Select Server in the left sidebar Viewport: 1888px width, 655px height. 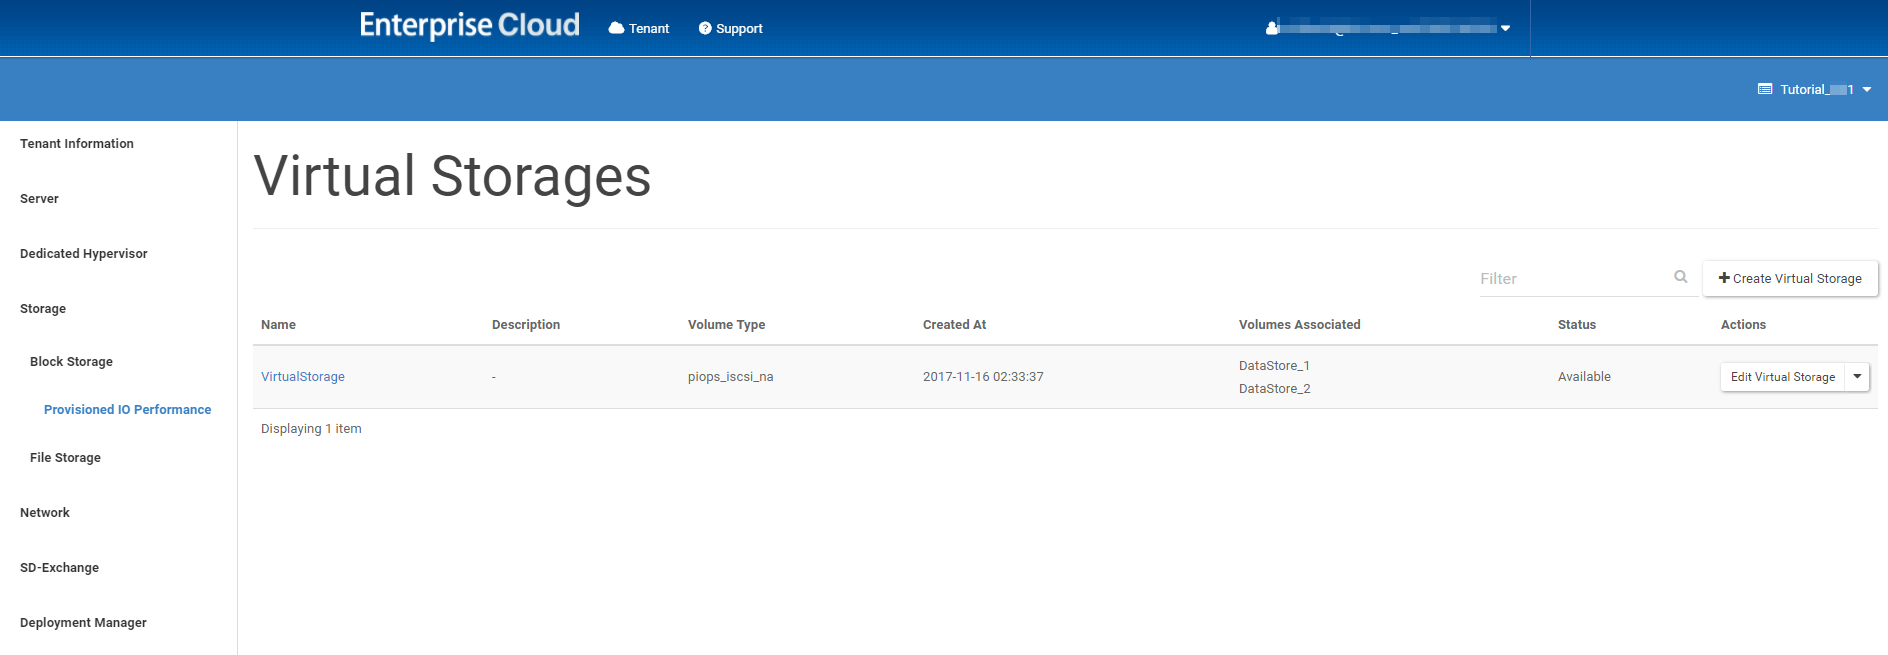[x=39, y=199]
